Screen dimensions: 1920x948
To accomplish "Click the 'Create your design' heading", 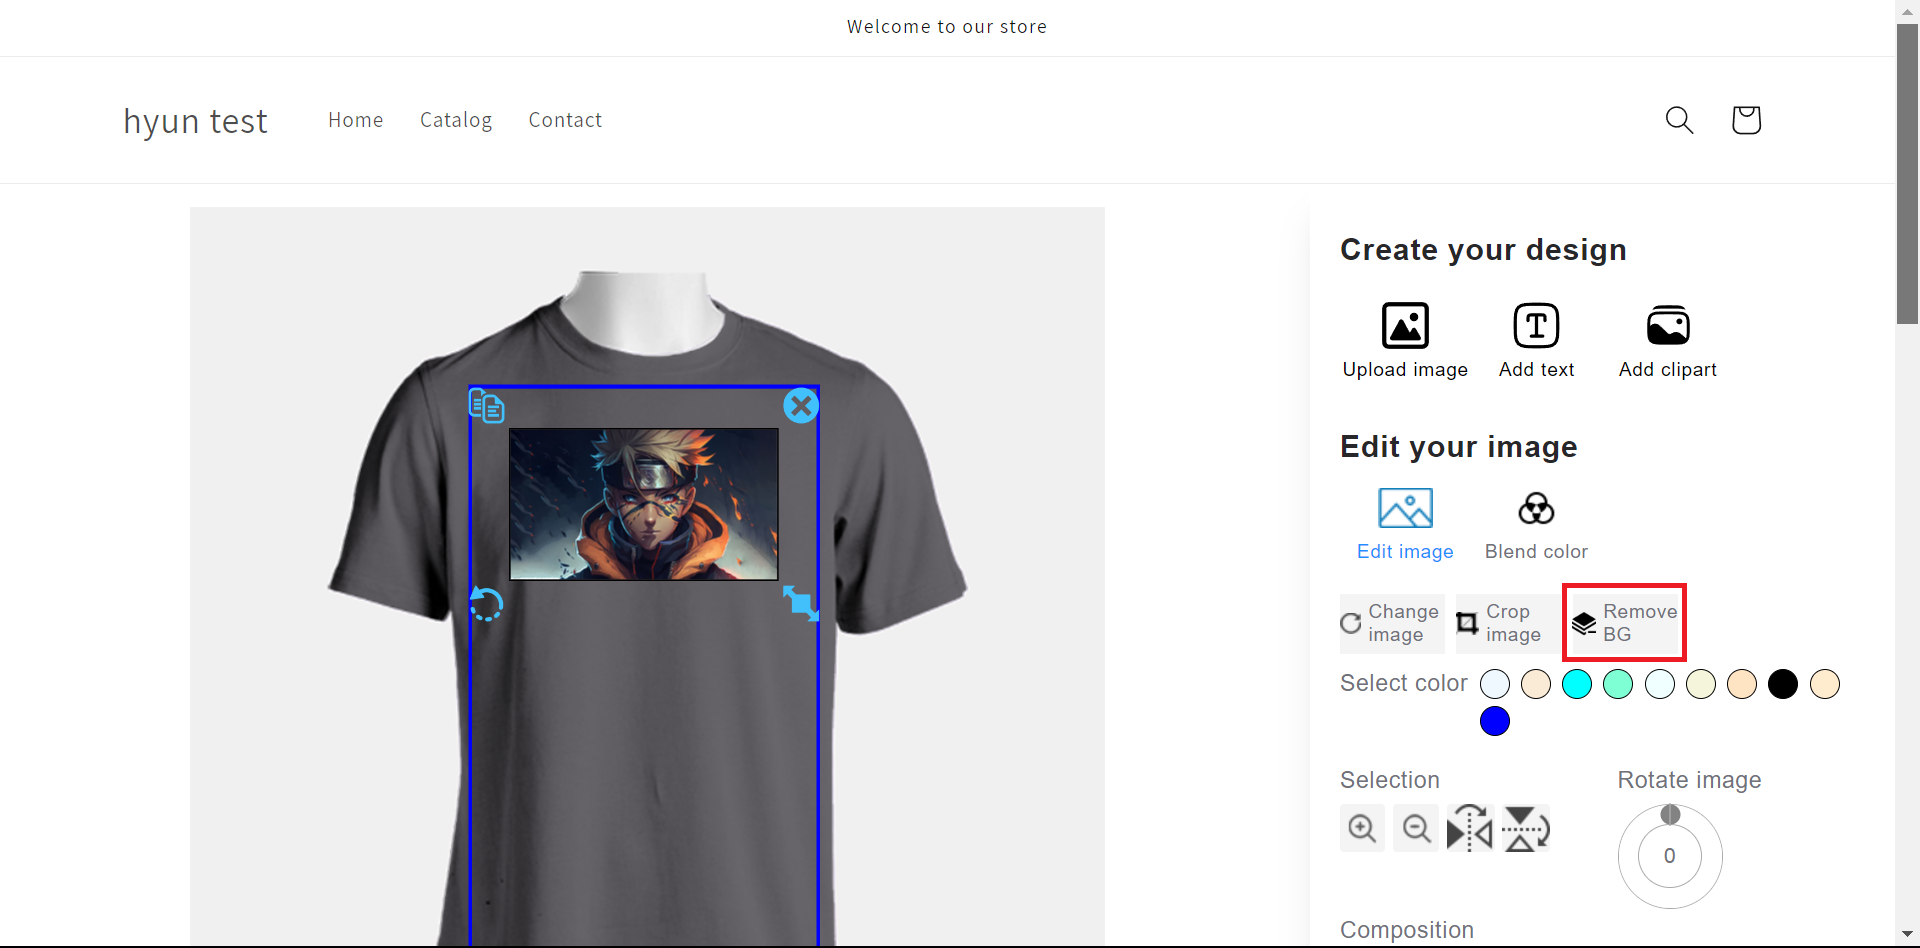I will coord(1483,250).
